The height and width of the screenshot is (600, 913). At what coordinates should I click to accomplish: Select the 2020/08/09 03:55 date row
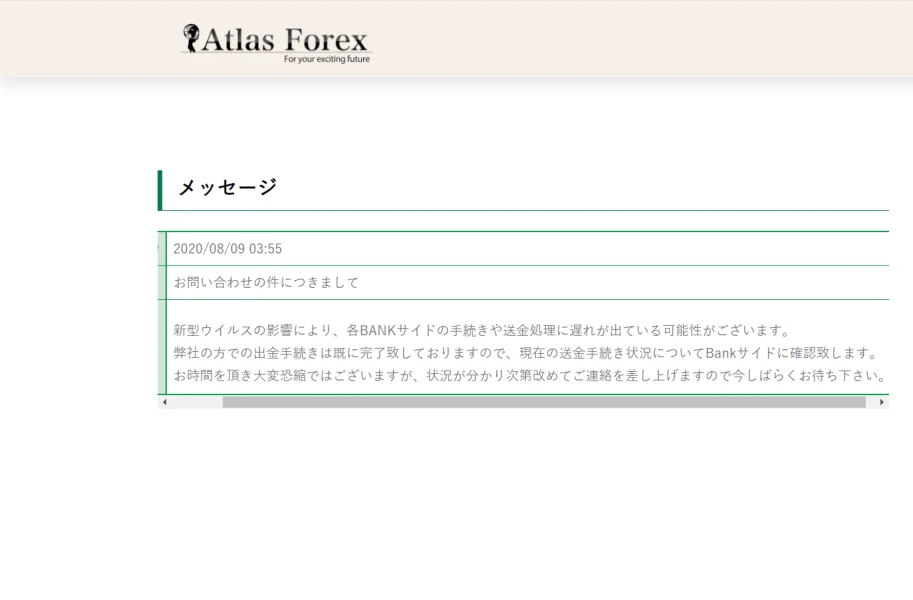point(228,249)
